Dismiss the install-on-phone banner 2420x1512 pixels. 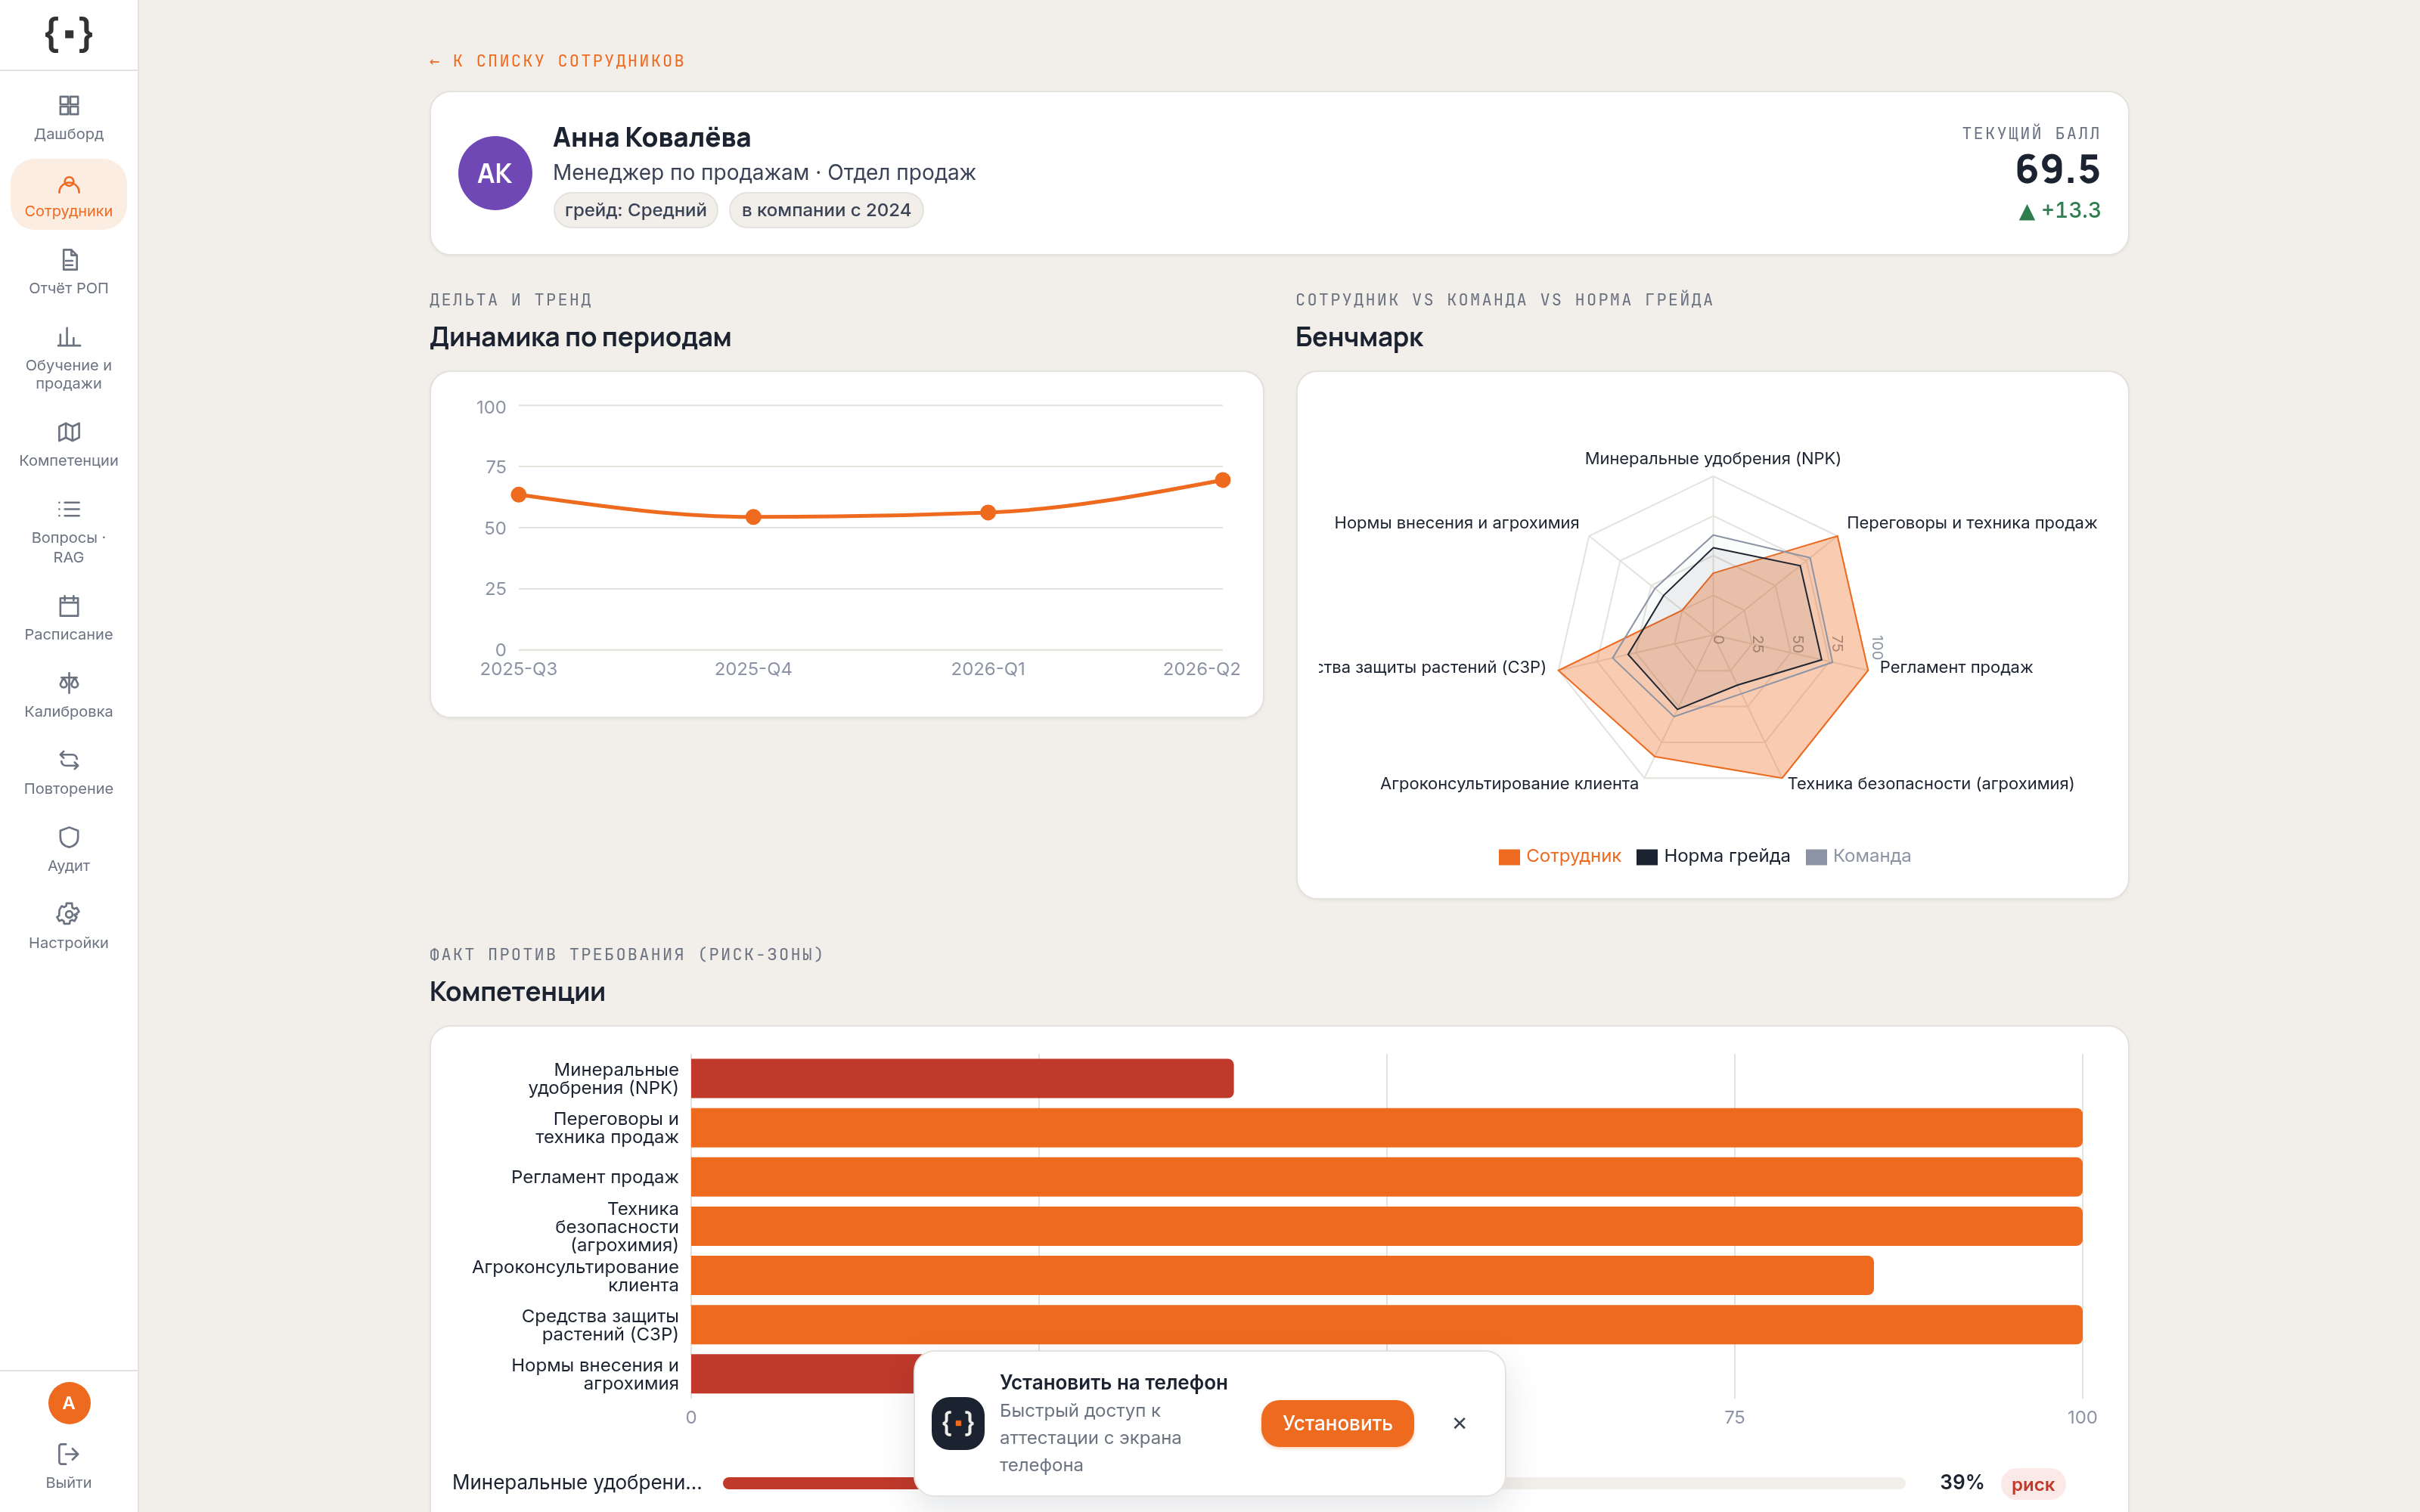[1459, 1423]
